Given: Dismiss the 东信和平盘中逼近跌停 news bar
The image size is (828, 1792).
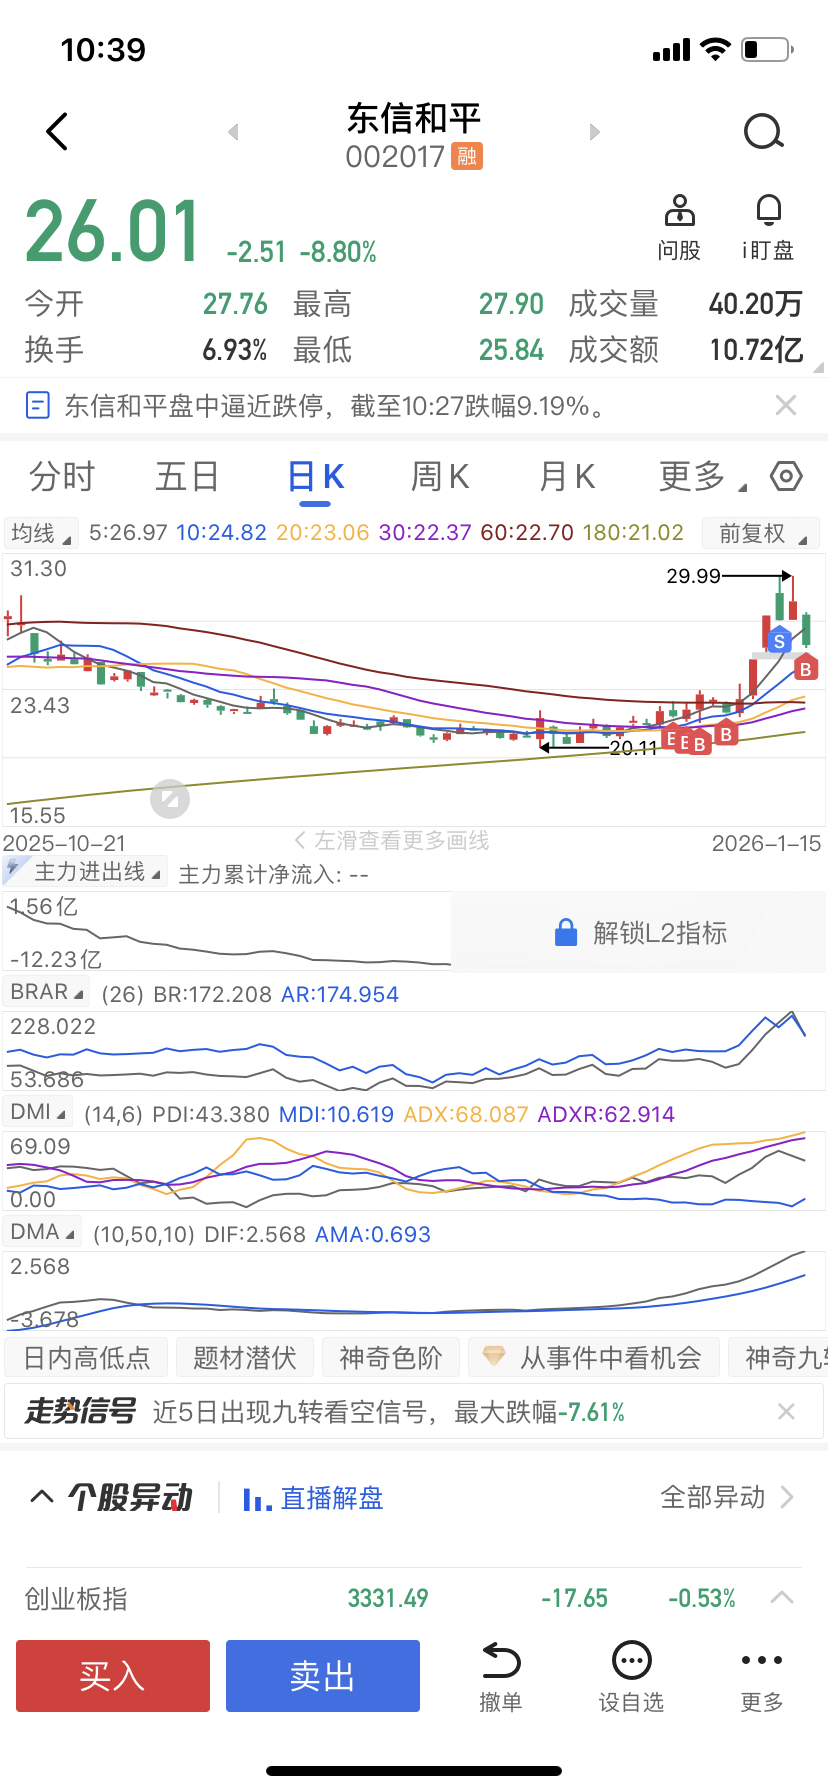Looking at the screenshot, I should [x=786, y=405].
